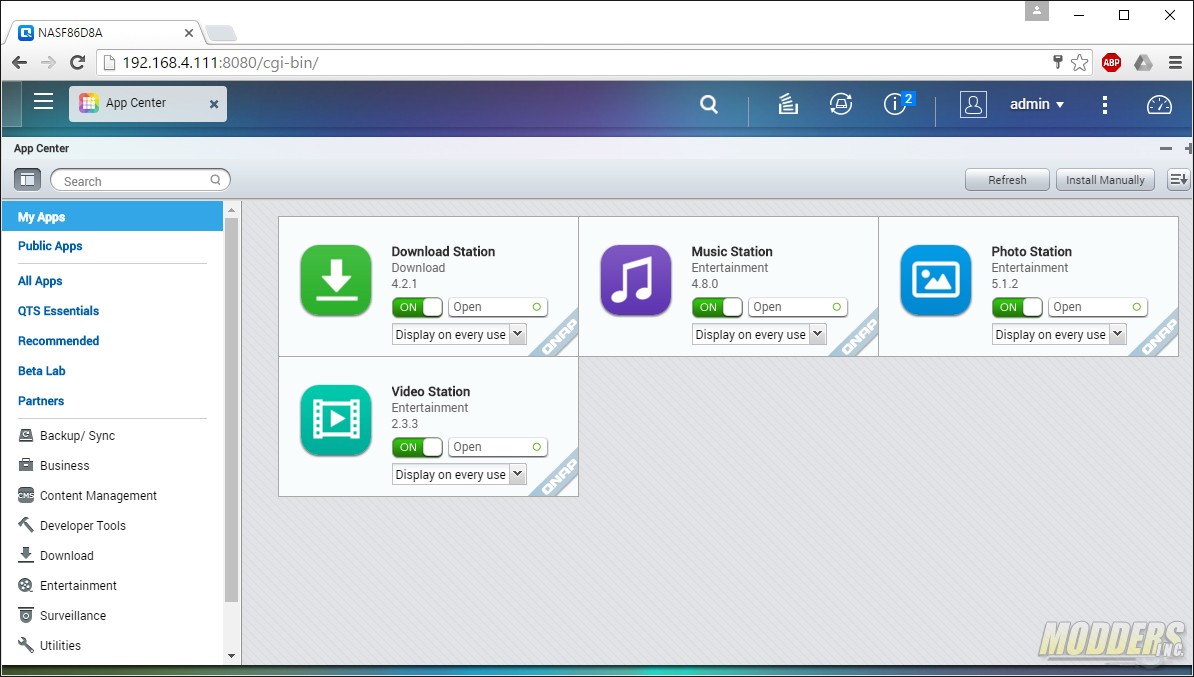Turn off Video Station ON switch
This screenshot has height=677, width=1194.
pos(417,447)
